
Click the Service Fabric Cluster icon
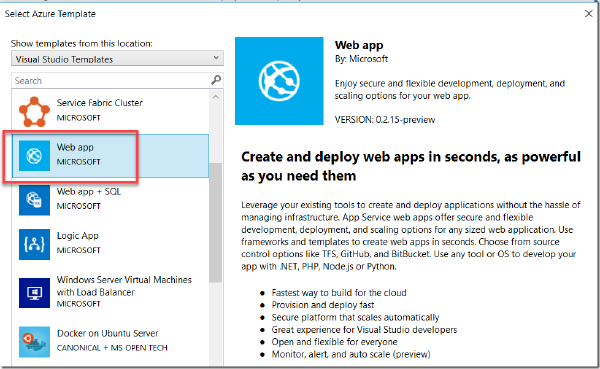click(34, 112)
